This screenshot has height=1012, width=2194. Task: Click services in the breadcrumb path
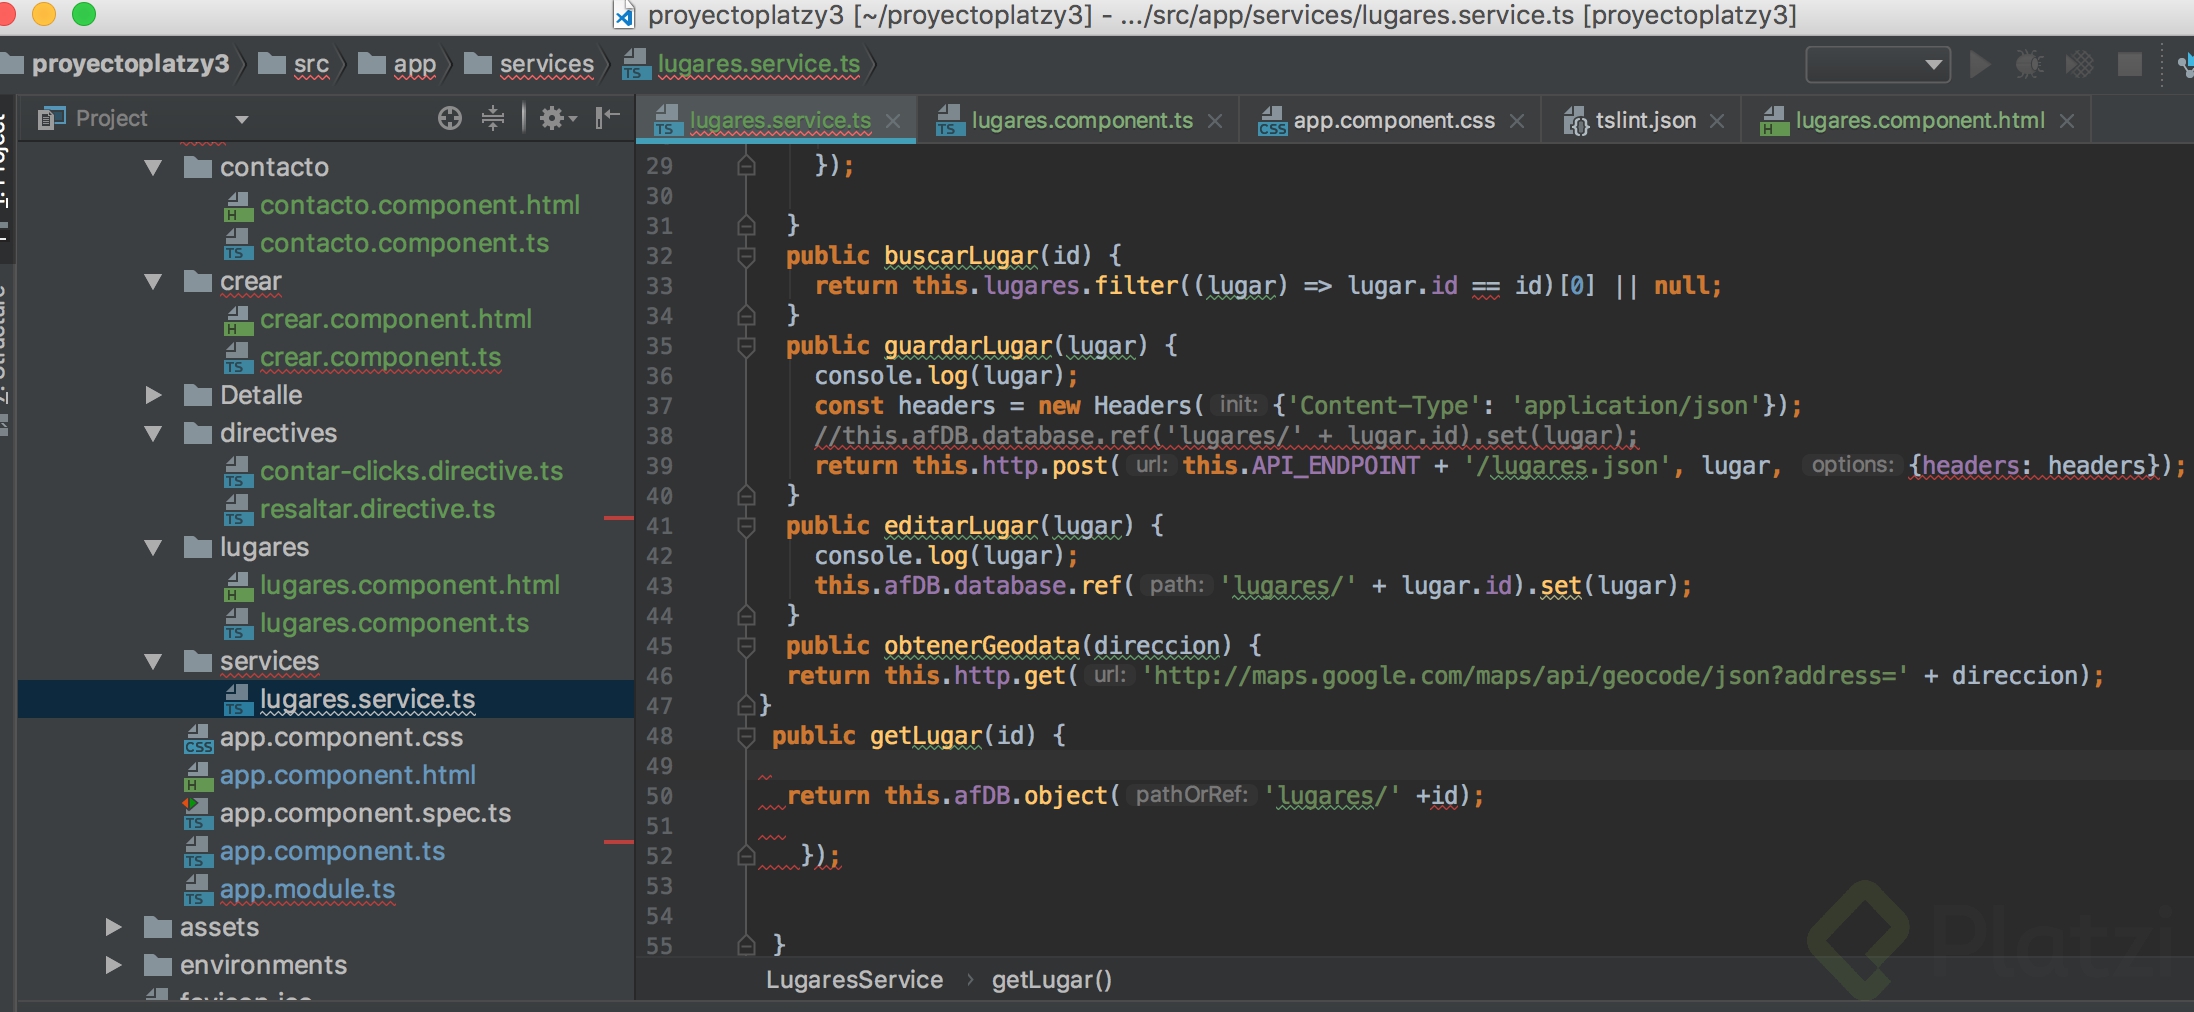click(546, 64)
